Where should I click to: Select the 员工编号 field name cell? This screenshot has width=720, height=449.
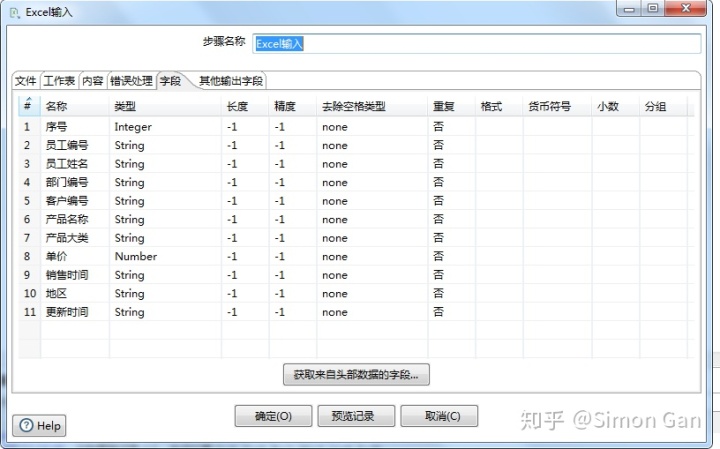tap(75, 145)
